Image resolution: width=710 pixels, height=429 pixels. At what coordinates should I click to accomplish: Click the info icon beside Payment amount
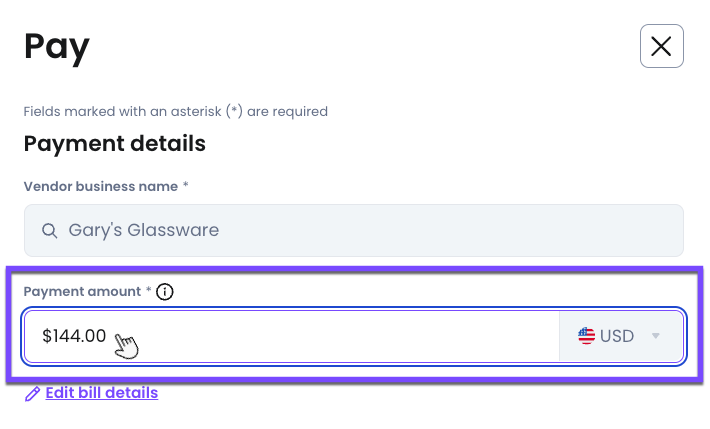(x=166, y=292)
